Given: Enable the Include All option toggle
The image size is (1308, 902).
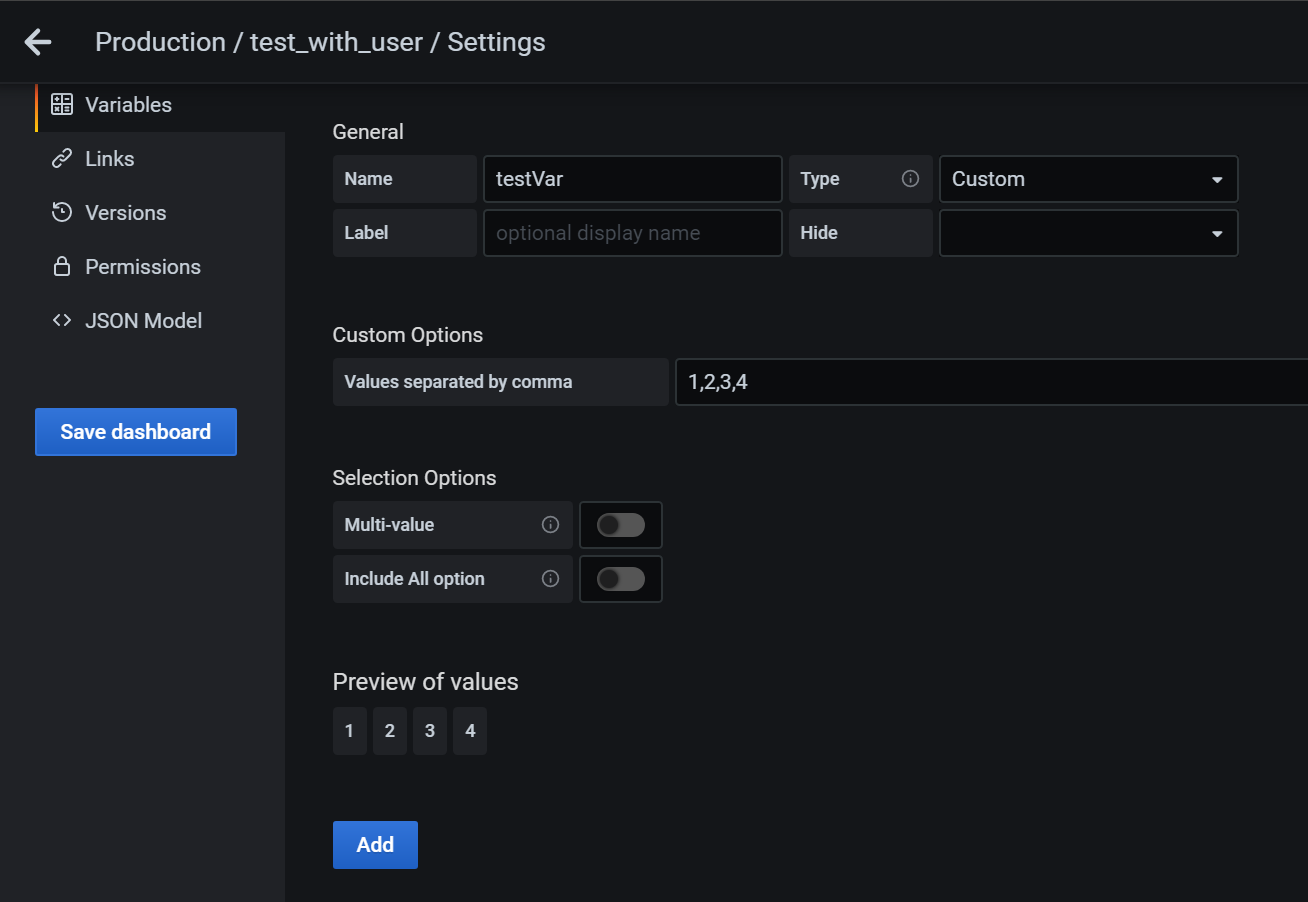Looking at the screenshot, I should point(620,578).
